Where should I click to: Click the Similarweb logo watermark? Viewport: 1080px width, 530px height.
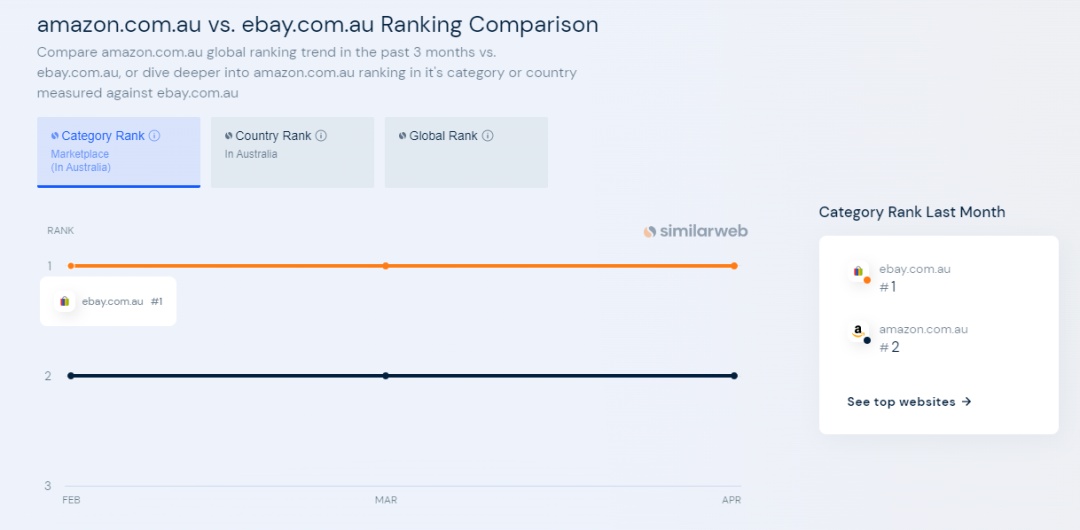(x=696, y=232)
